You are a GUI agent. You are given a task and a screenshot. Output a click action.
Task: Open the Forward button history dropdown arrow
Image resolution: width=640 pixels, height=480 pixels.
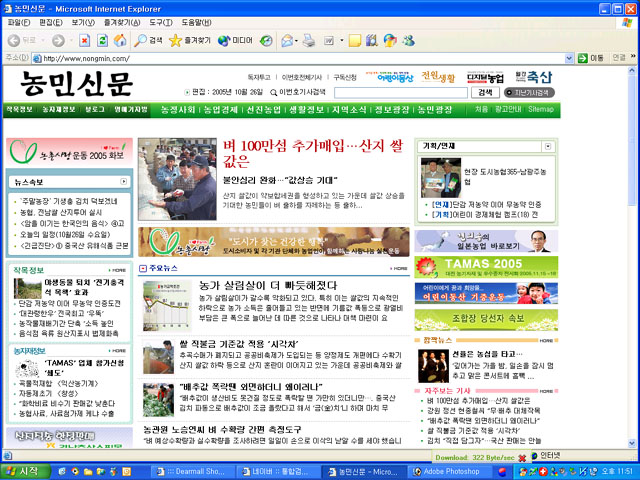tap(71, 40)
